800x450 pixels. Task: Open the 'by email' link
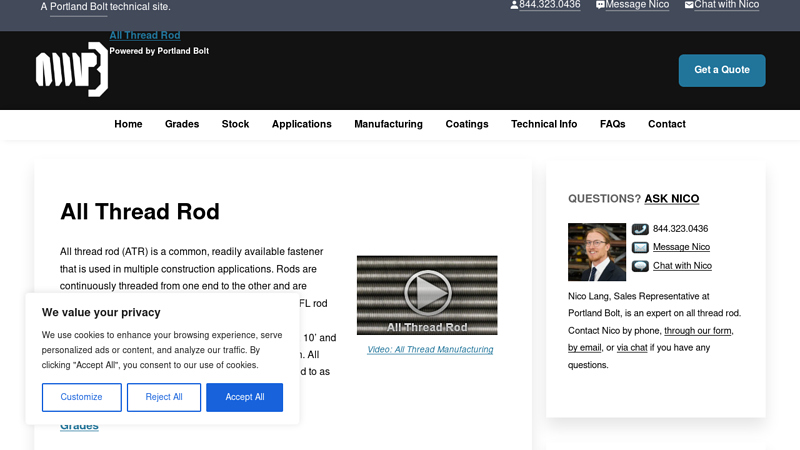[585, 347]
